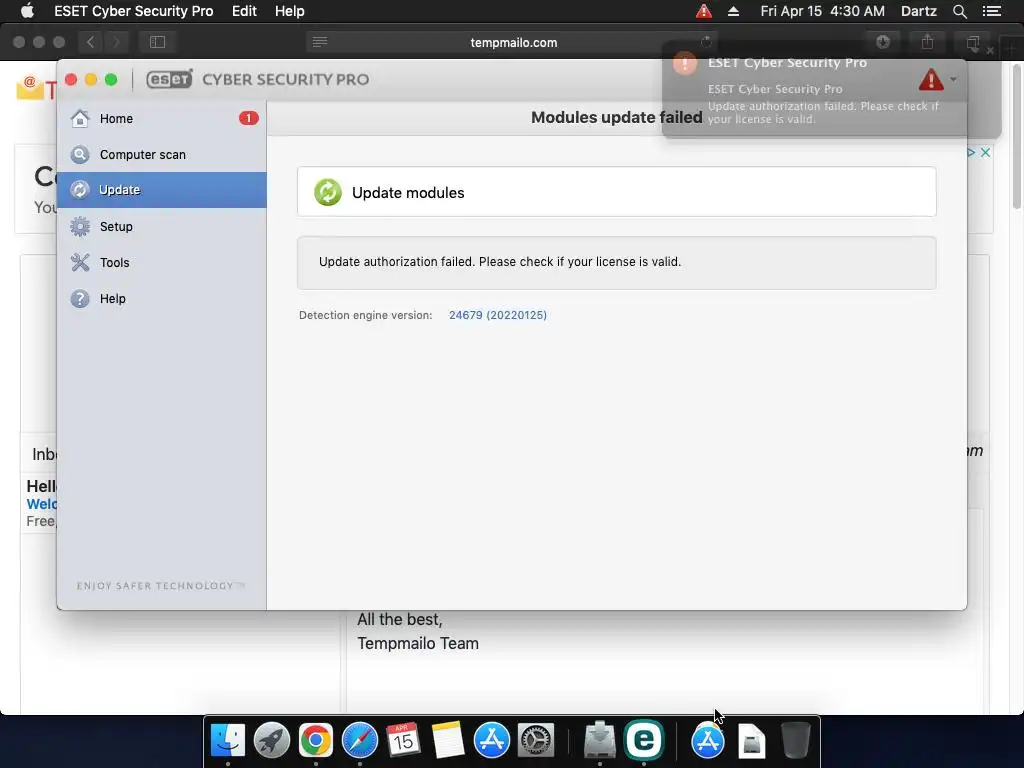Open the Setup section
The height and width of the screenshot is (768, 1024).
[161, 227]
